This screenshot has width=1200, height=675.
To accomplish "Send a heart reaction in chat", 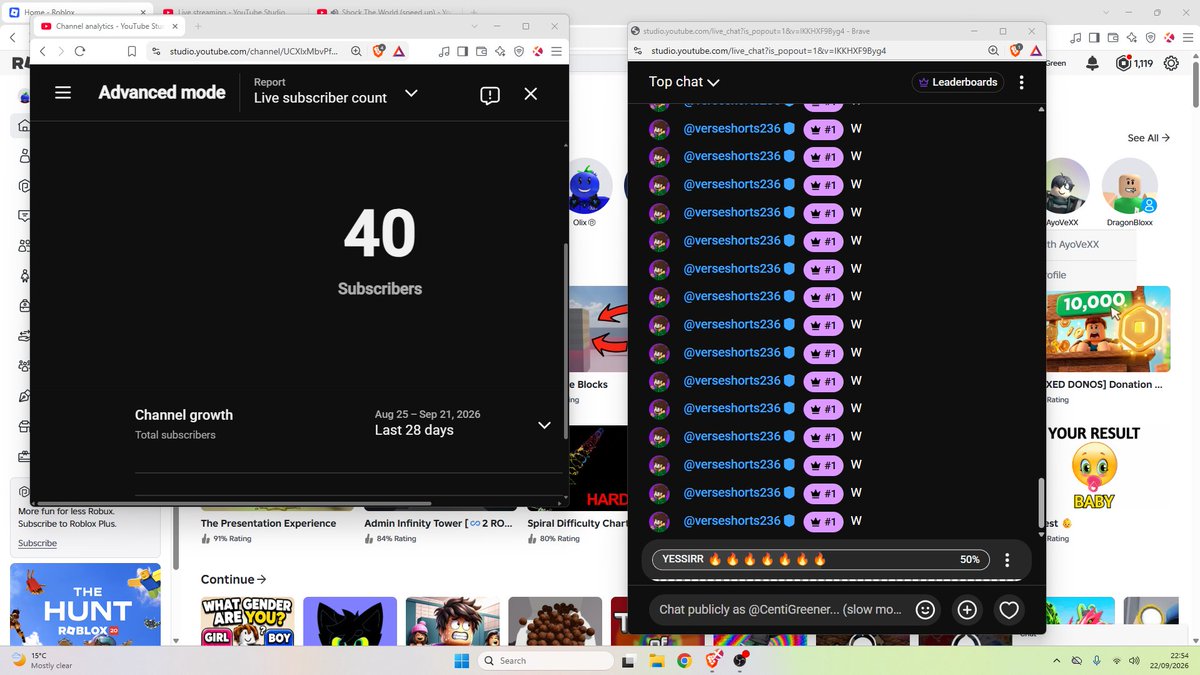I will click(1009, 609).
